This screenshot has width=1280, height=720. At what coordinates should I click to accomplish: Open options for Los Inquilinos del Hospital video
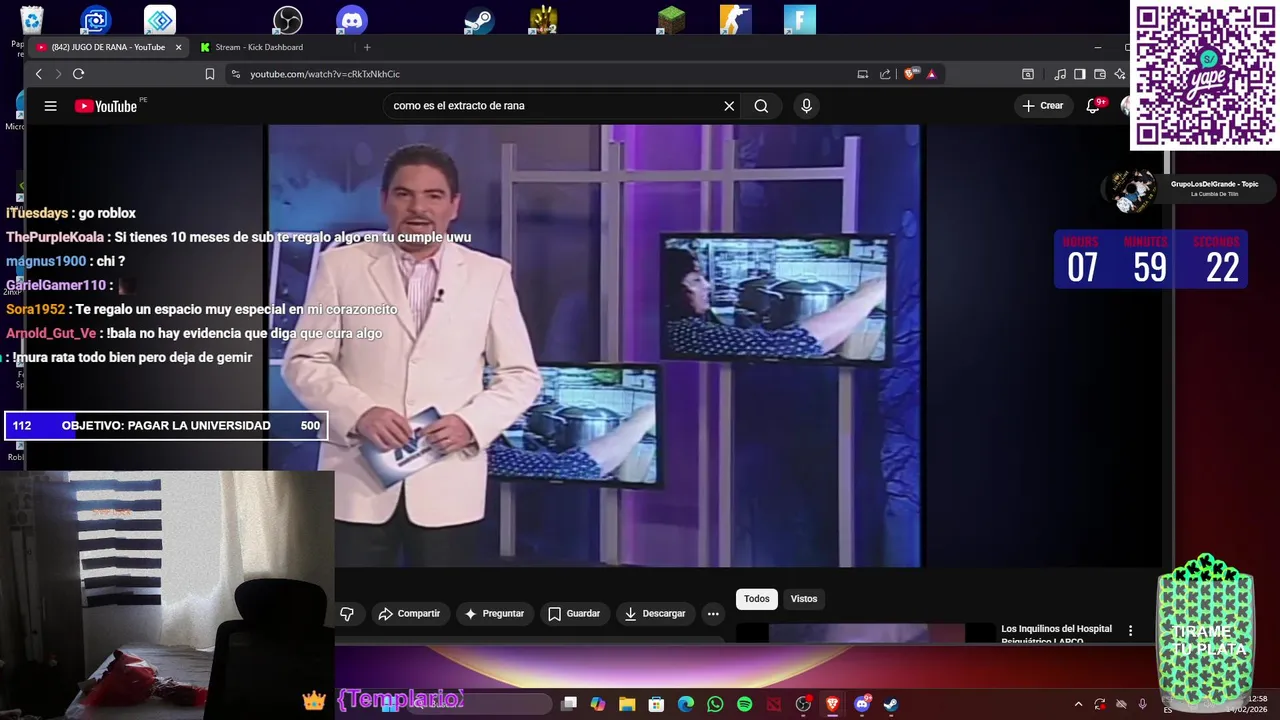tap(1131, 631)
